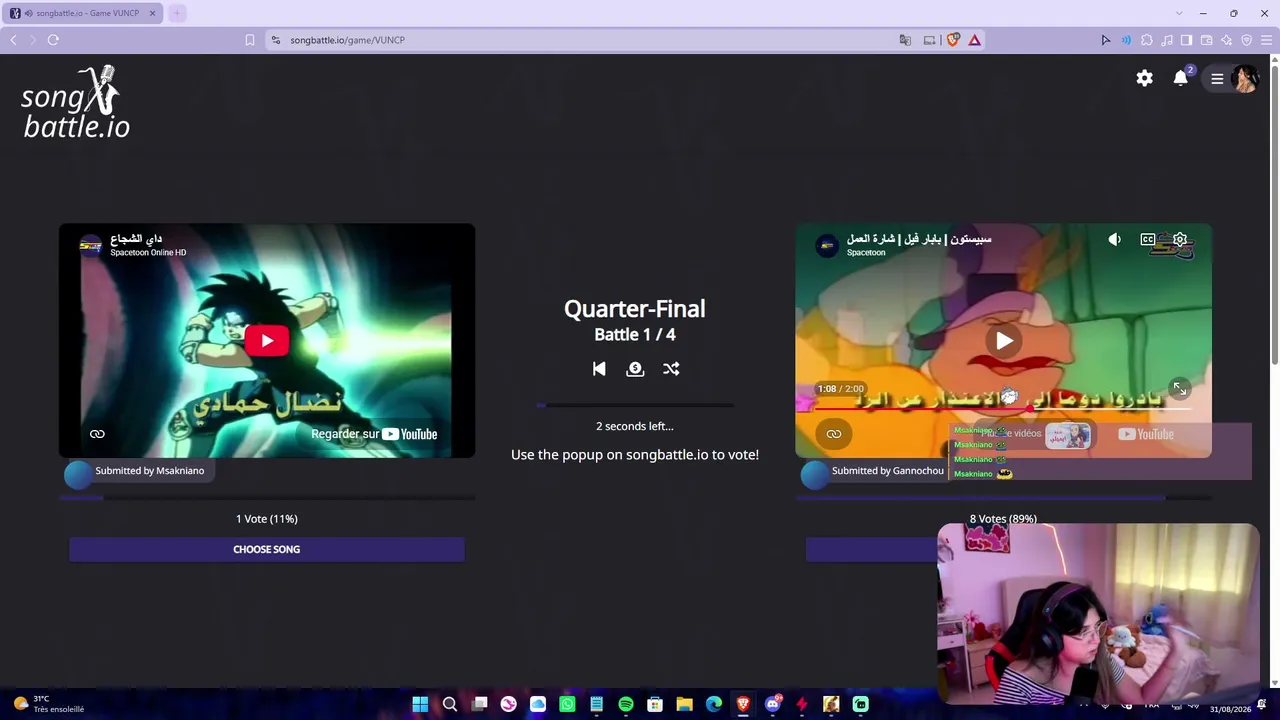Click the songbattle.io logo

[76, 102]
